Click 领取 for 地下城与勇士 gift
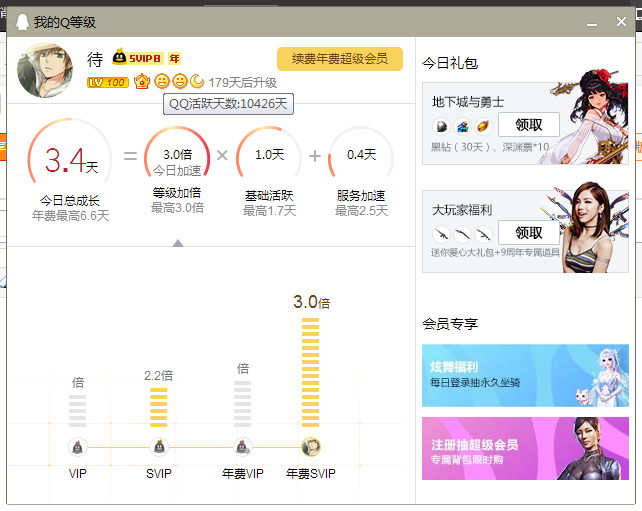Image resolution: width=642 pixels, height=511 pixels. coord(529,124)
